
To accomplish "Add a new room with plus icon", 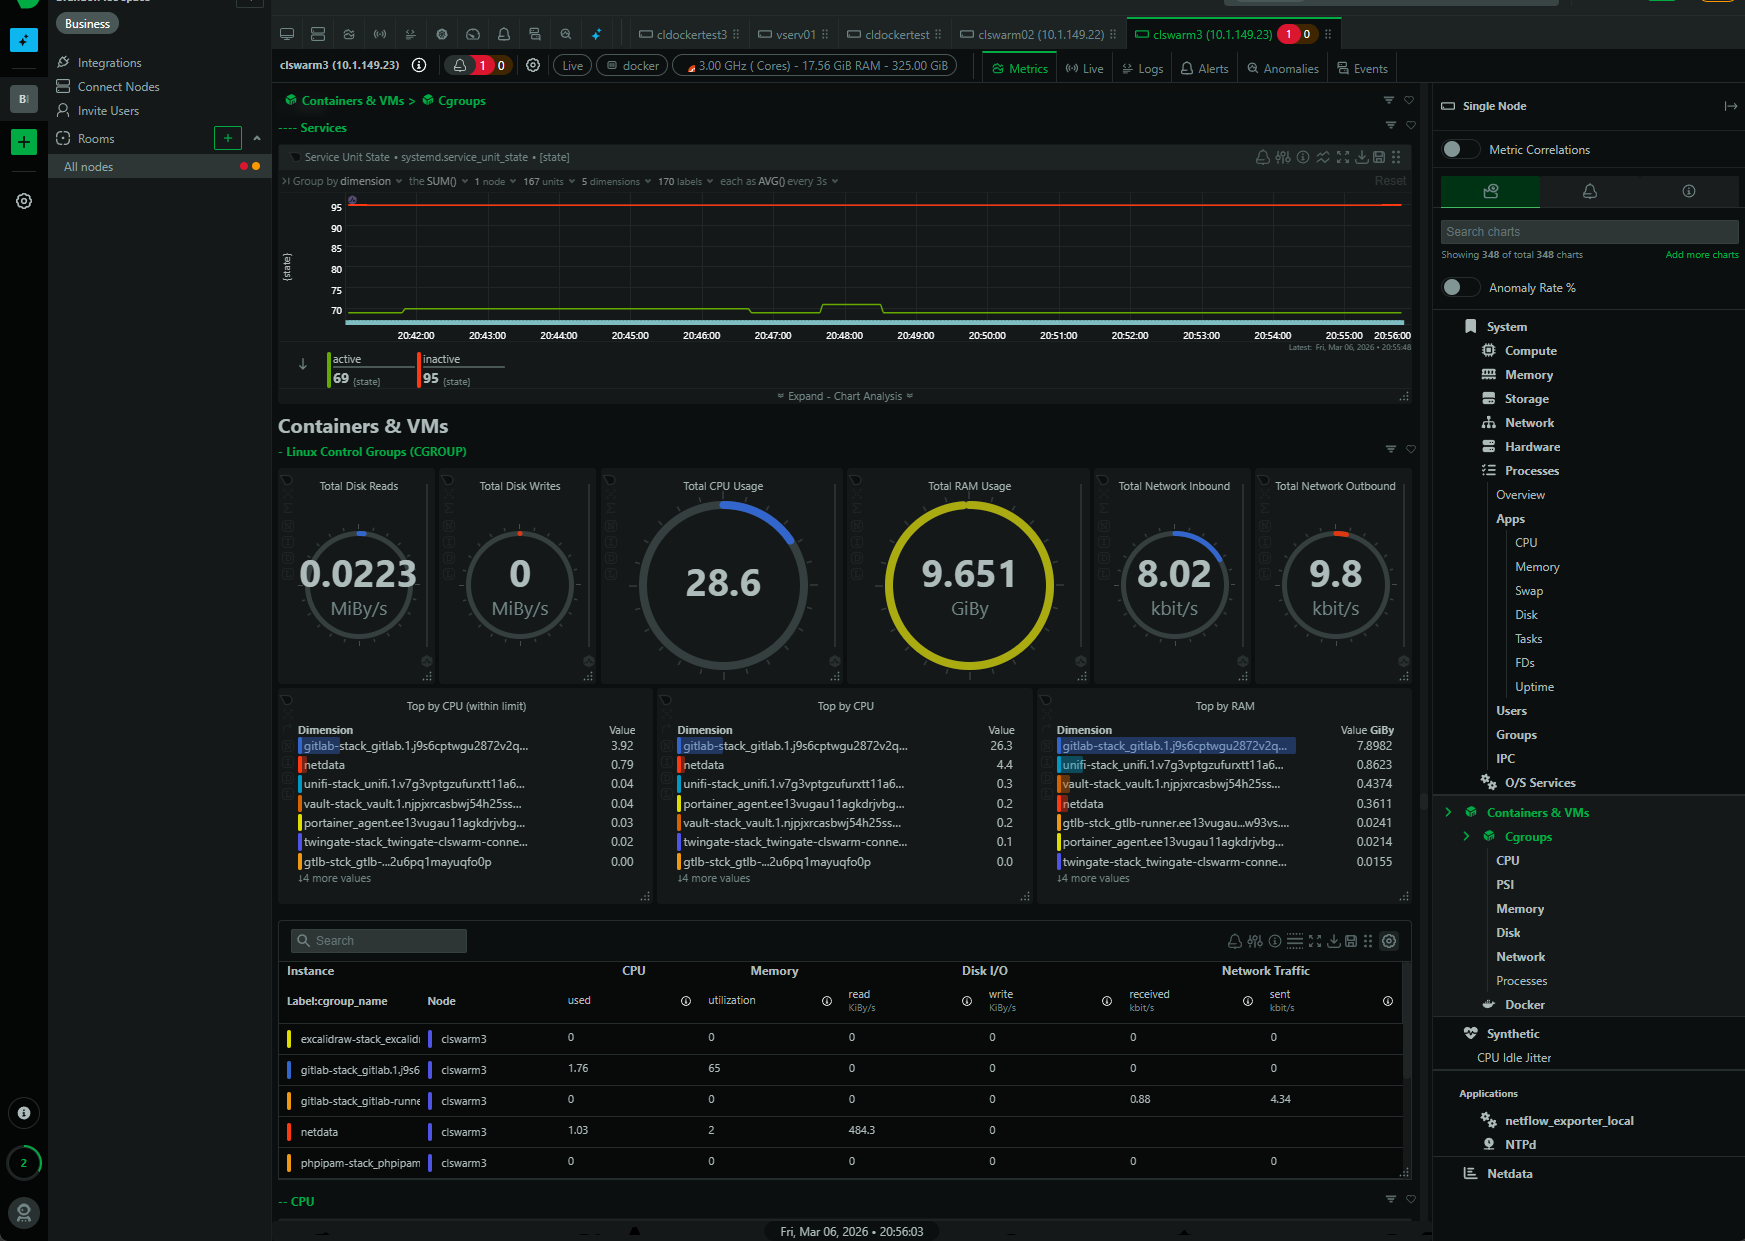I will click(x=228, y=138).
